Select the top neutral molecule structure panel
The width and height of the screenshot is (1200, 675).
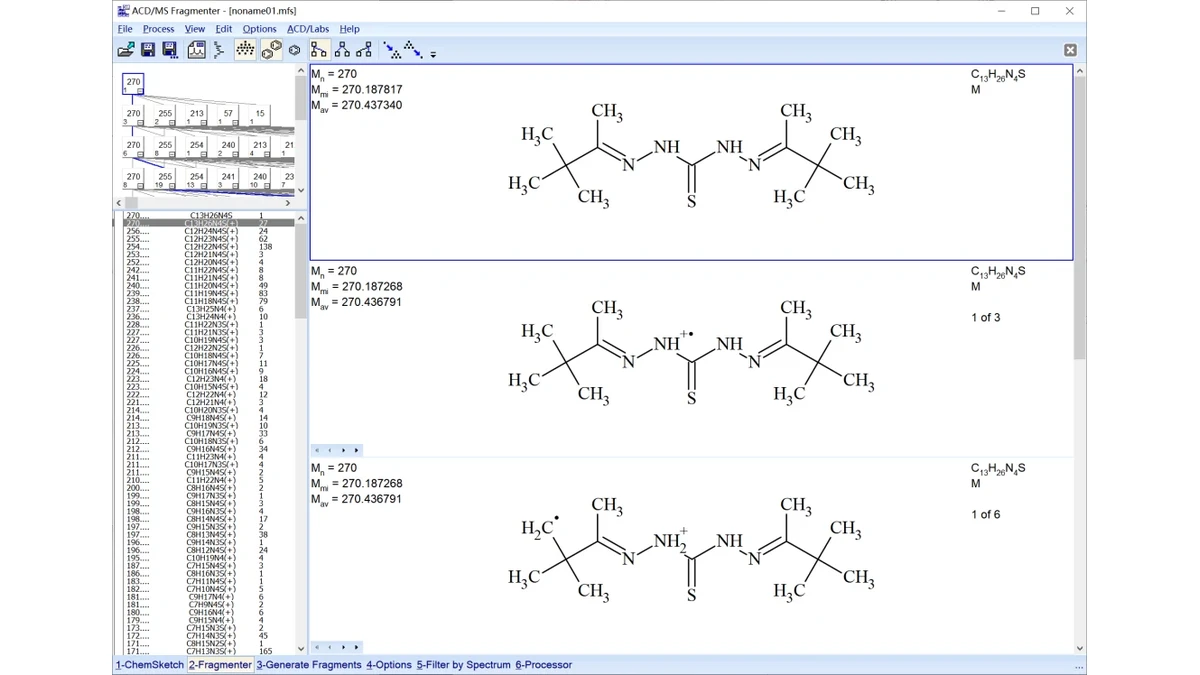coord(691,162)
